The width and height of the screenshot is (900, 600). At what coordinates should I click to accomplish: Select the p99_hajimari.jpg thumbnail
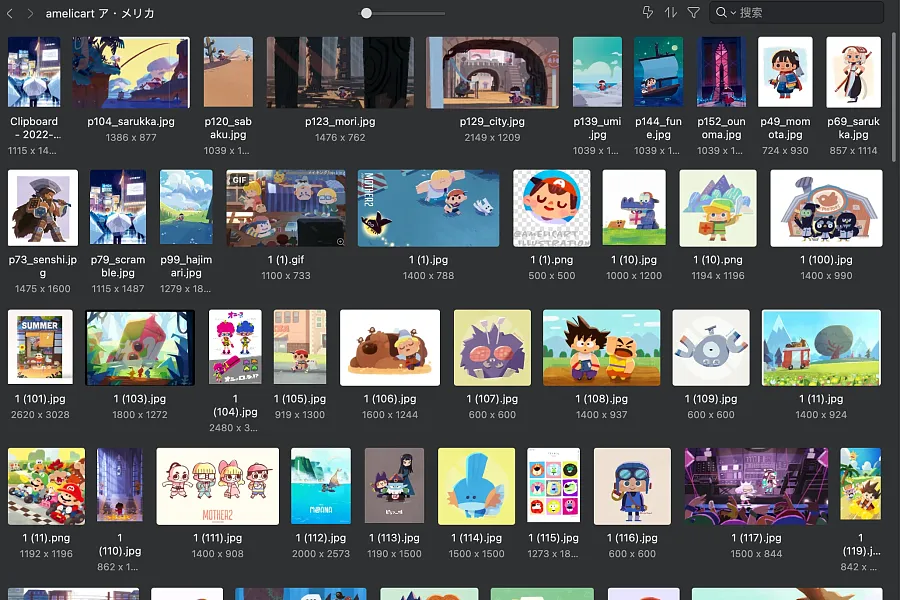[186, 208]
